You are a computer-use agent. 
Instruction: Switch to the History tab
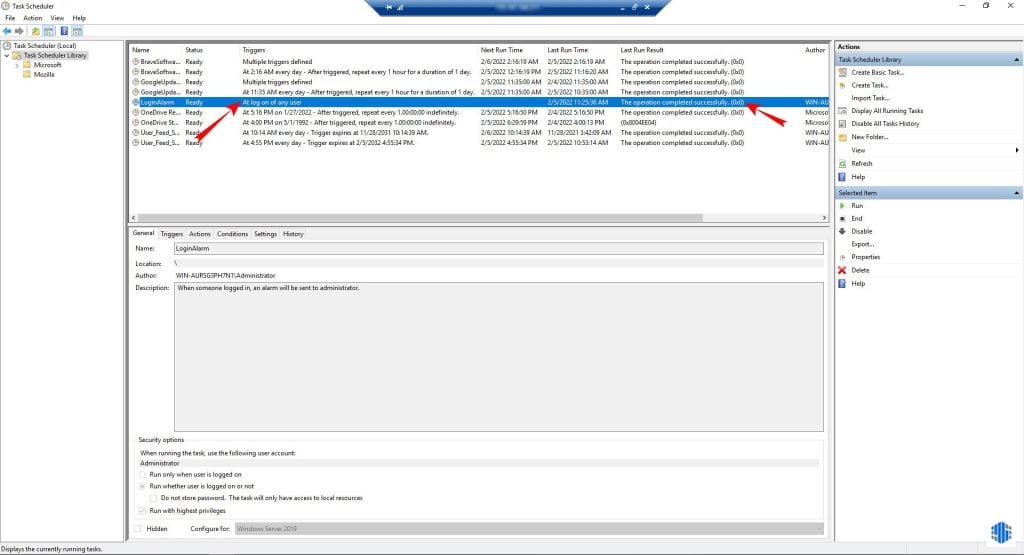pyautogui.click(x=293, y=234)
